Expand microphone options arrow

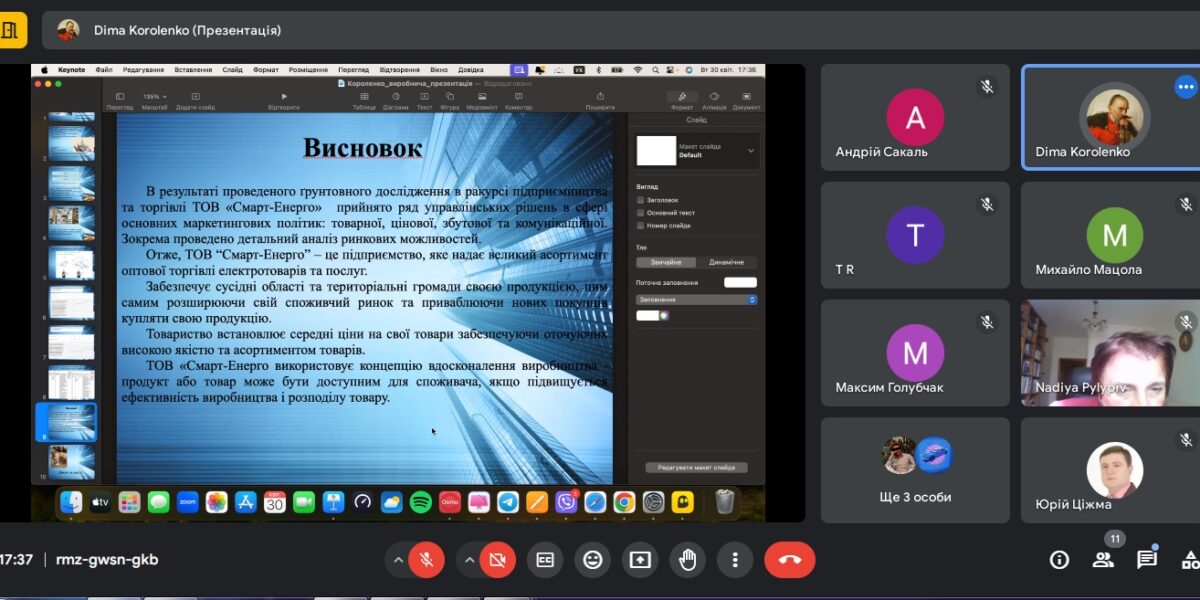(x=398, y=560)
